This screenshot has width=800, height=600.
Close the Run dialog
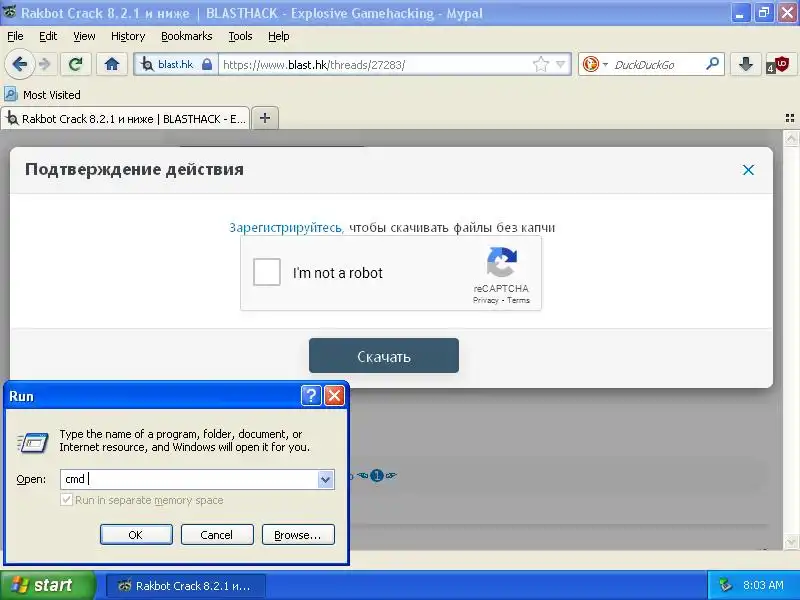(335, 395)
